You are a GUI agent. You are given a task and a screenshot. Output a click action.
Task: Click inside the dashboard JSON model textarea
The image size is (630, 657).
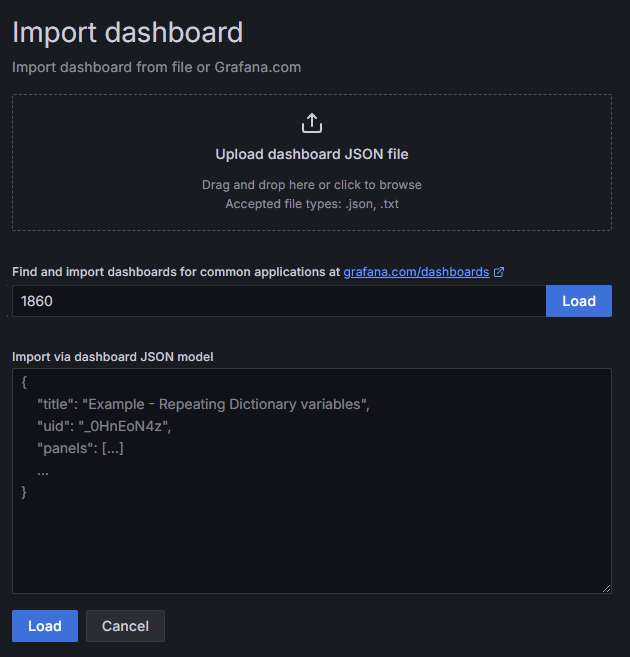click(312, 481)
